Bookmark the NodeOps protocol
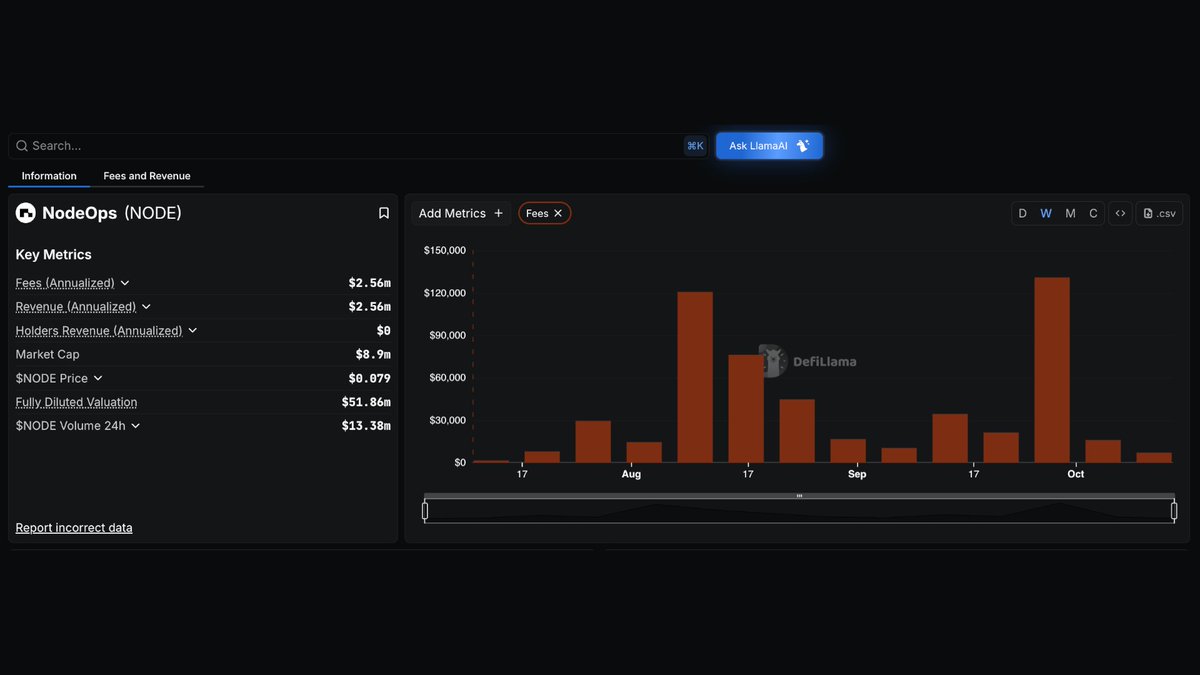The image size is (1200, 675). 383,213
